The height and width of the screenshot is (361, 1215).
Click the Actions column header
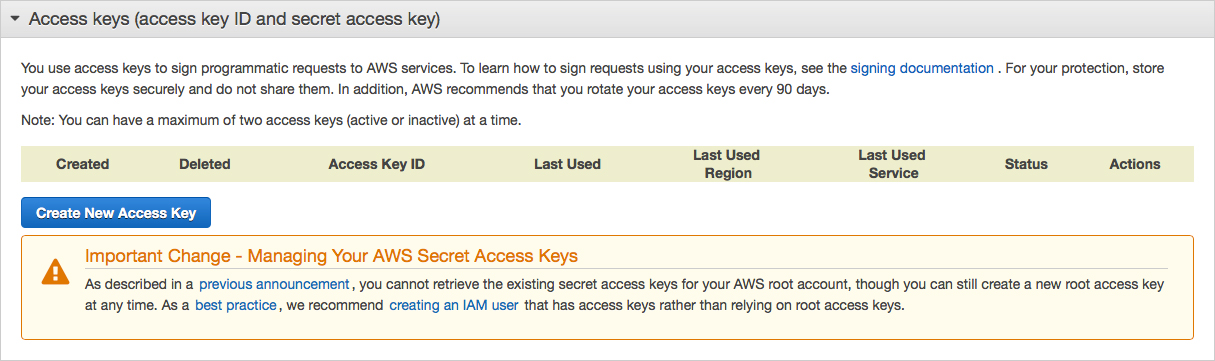click(1135, 164)
